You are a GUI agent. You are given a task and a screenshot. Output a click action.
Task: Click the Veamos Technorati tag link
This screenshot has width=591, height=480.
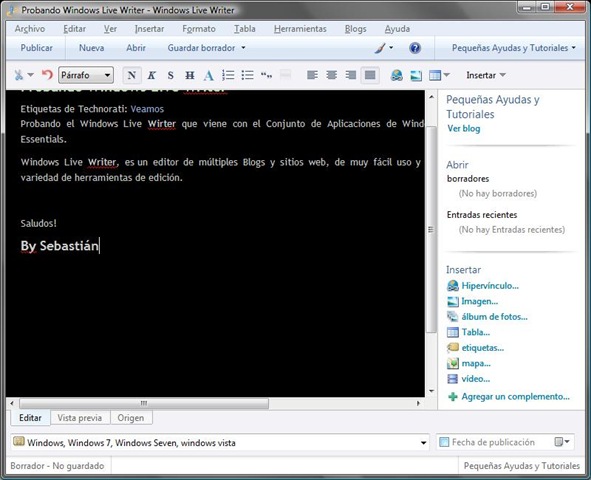click(147, 109)
